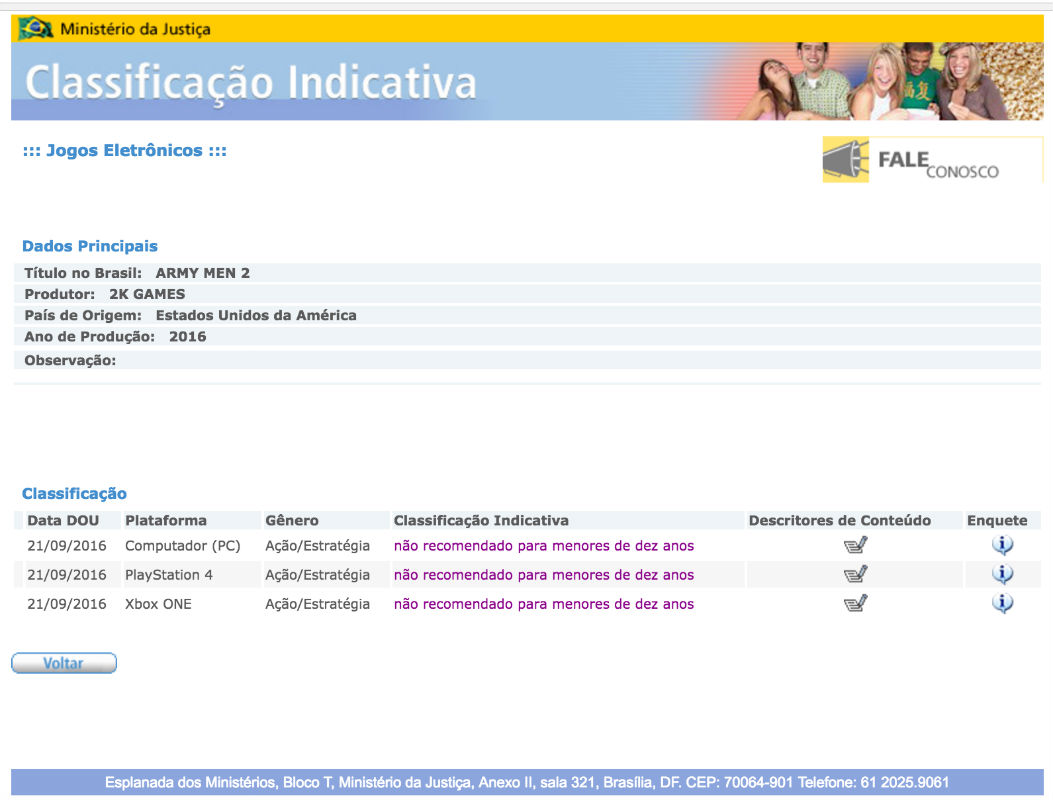Click the 'Observação:' field label

70,361
